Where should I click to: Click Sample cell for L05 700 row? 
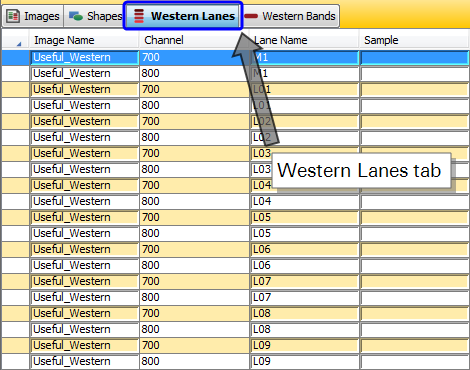pyautogui.click(x=414, y=217)
